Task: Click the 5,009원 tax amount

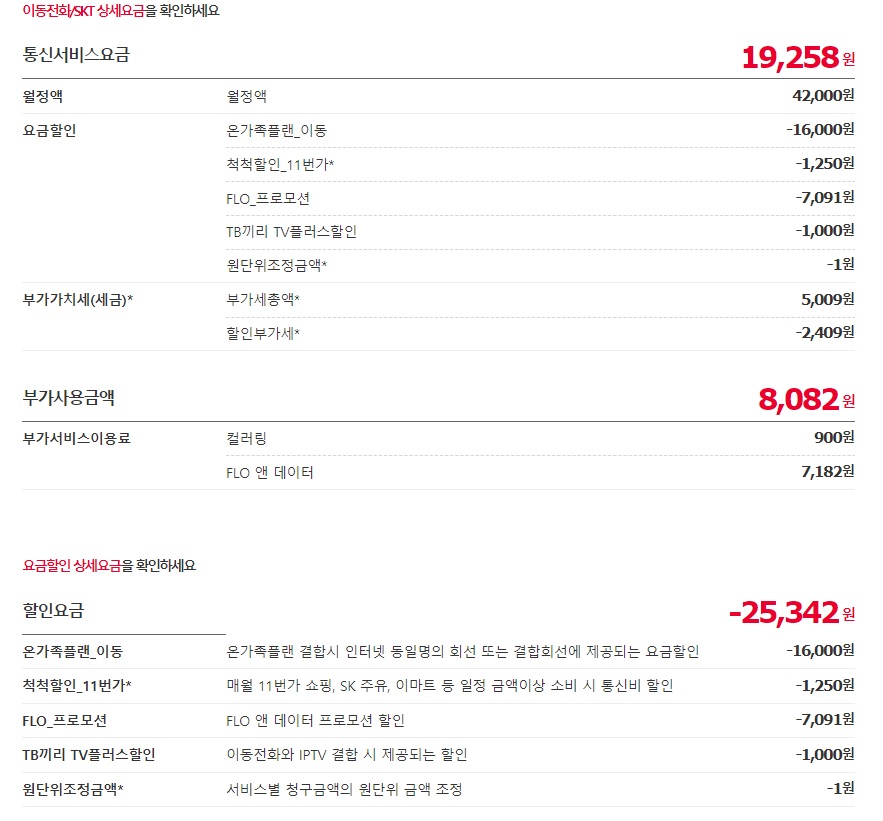Action: tap(827, 299)
